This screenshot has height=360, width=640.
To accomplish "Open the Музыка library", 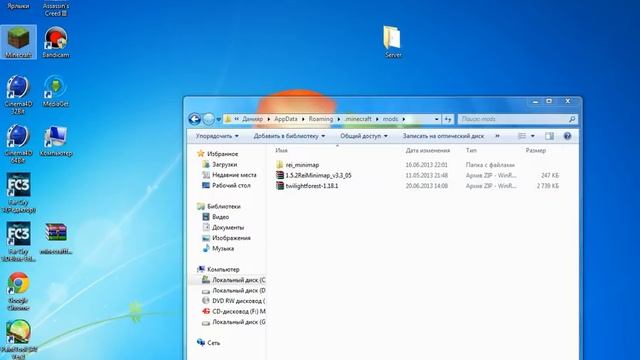I will [x=223, y=248].
